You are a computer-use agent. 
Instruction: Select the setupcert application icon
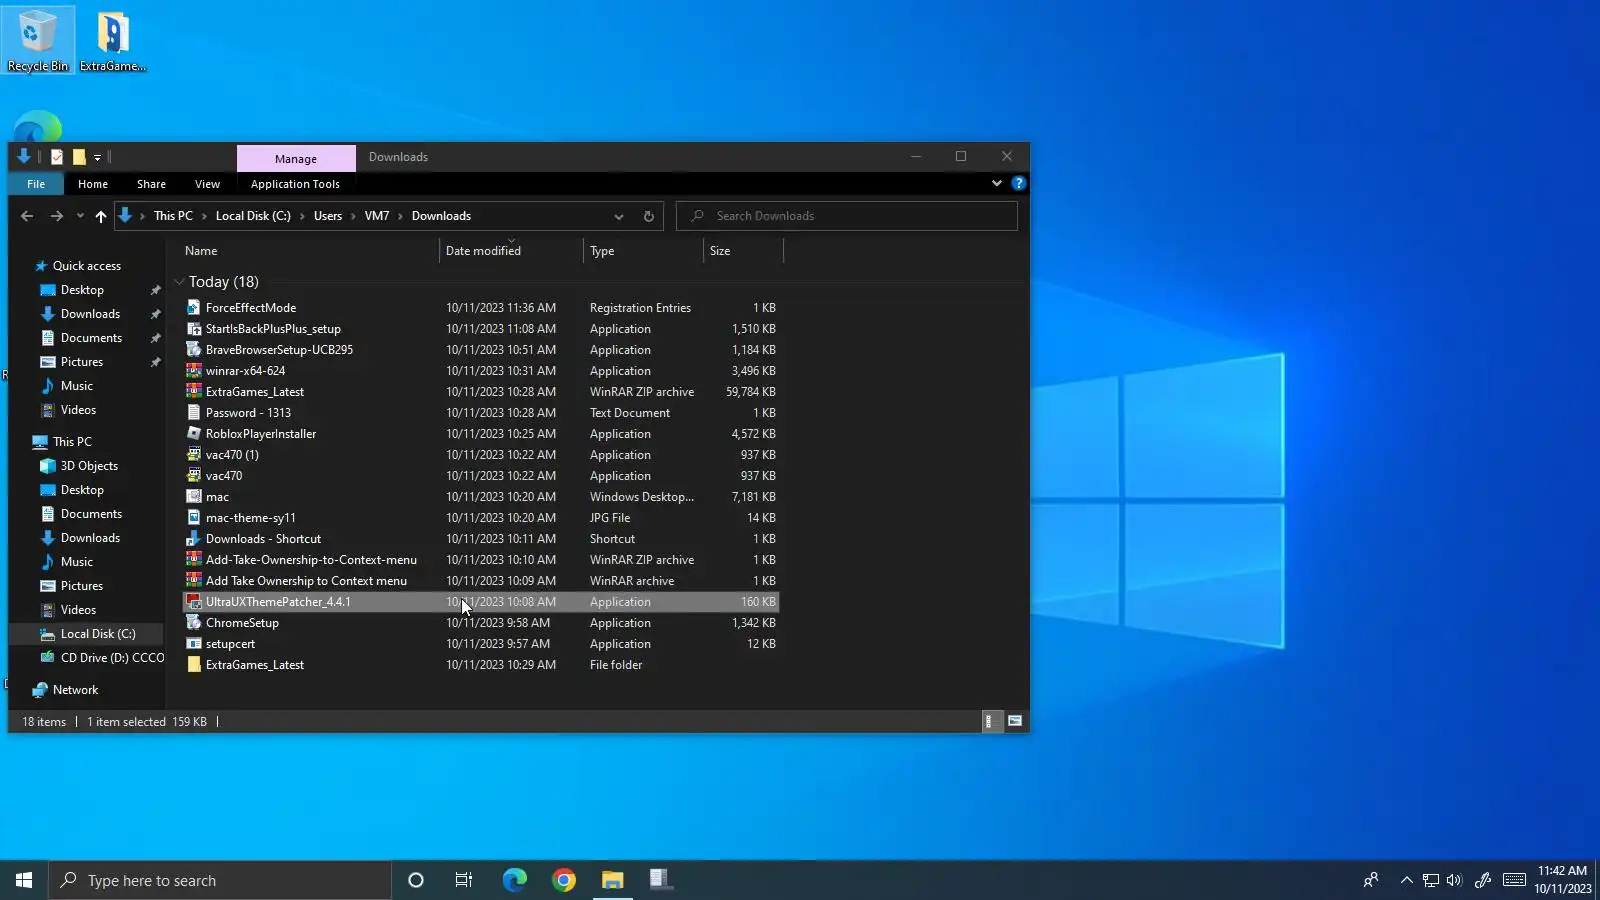click(194, 644)
